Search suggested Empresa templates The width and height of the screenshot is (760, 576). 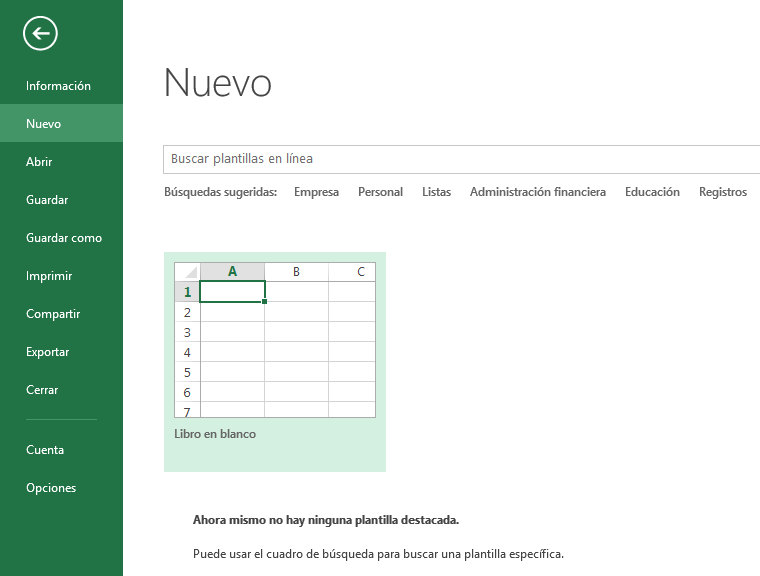tap(316, 192)
